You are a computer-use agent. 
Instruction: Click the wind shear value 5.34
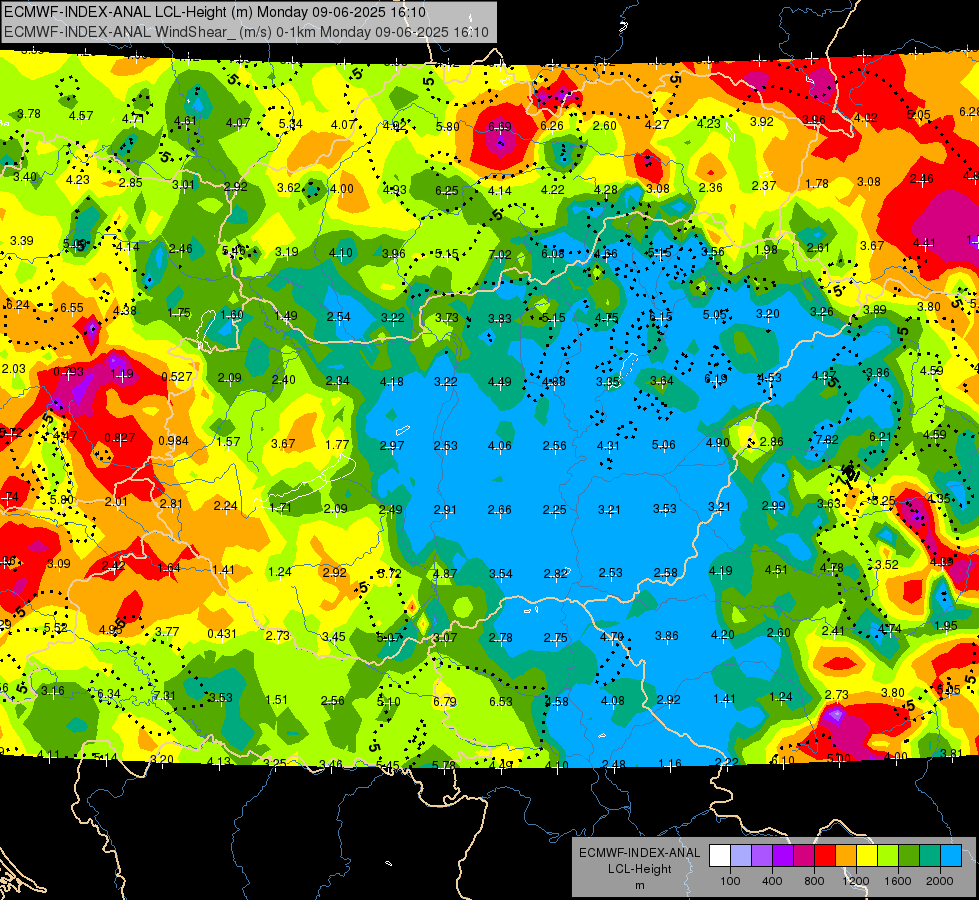coord(291,124)
